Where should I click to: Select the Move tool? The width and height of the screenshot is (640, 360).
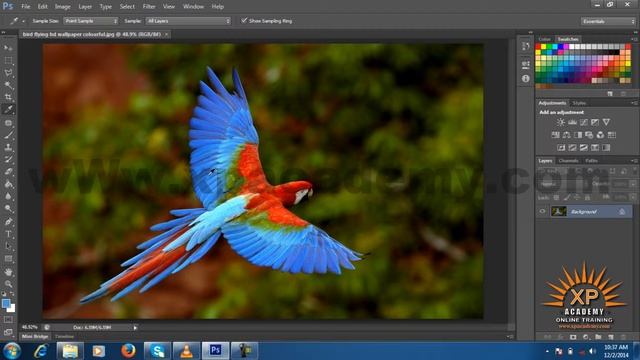pyautogui.click(x=8, y=48)
